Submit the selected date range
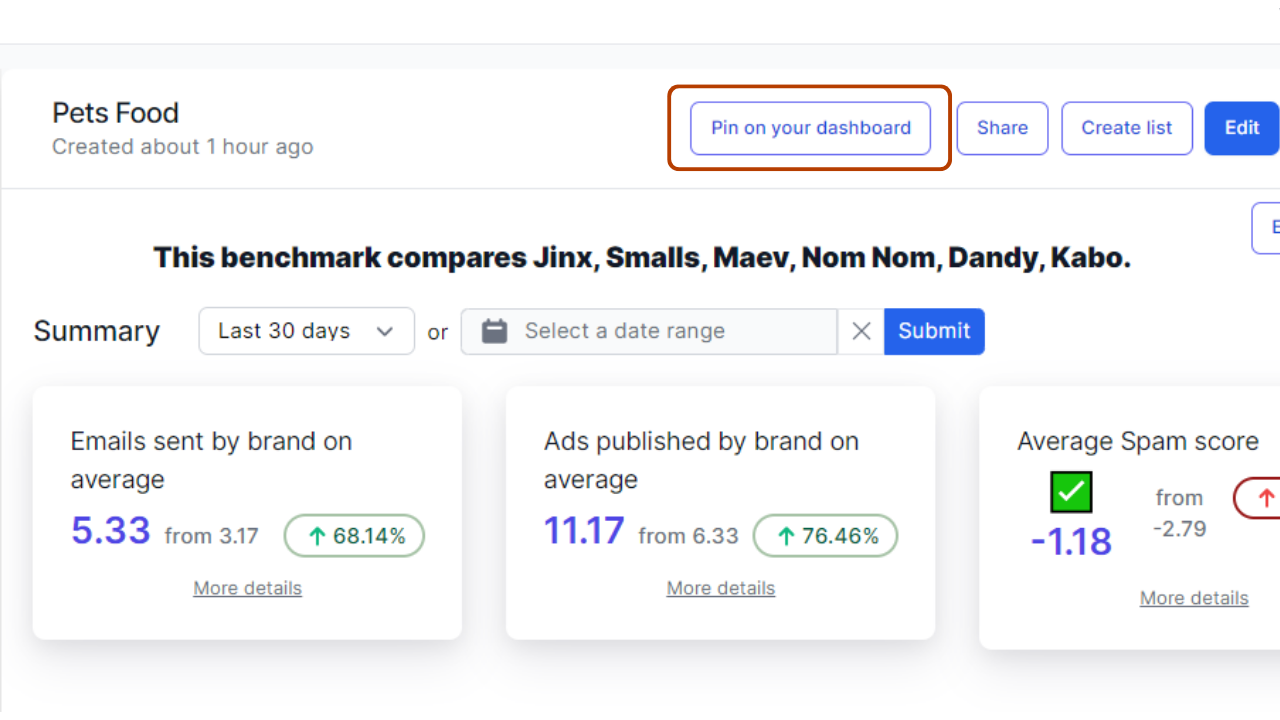 coord(934,331)
